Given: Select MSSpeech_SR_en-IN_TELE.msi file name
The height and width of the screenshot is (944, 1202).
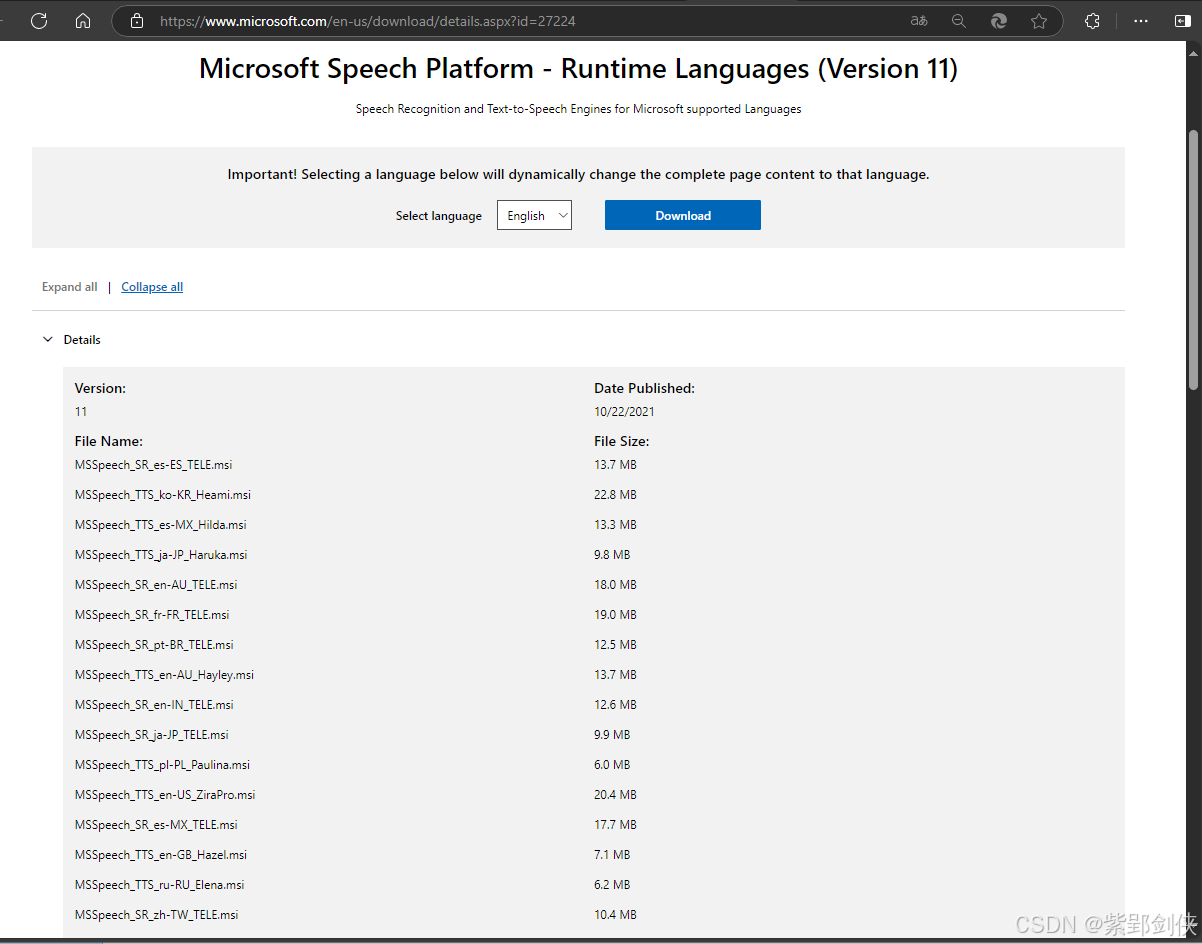Looking at the screenshot, I should coord(154,705).
